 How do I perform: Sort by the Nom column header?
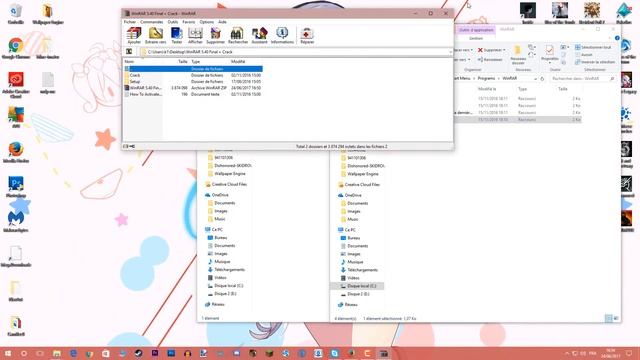[x=129, y=61]
